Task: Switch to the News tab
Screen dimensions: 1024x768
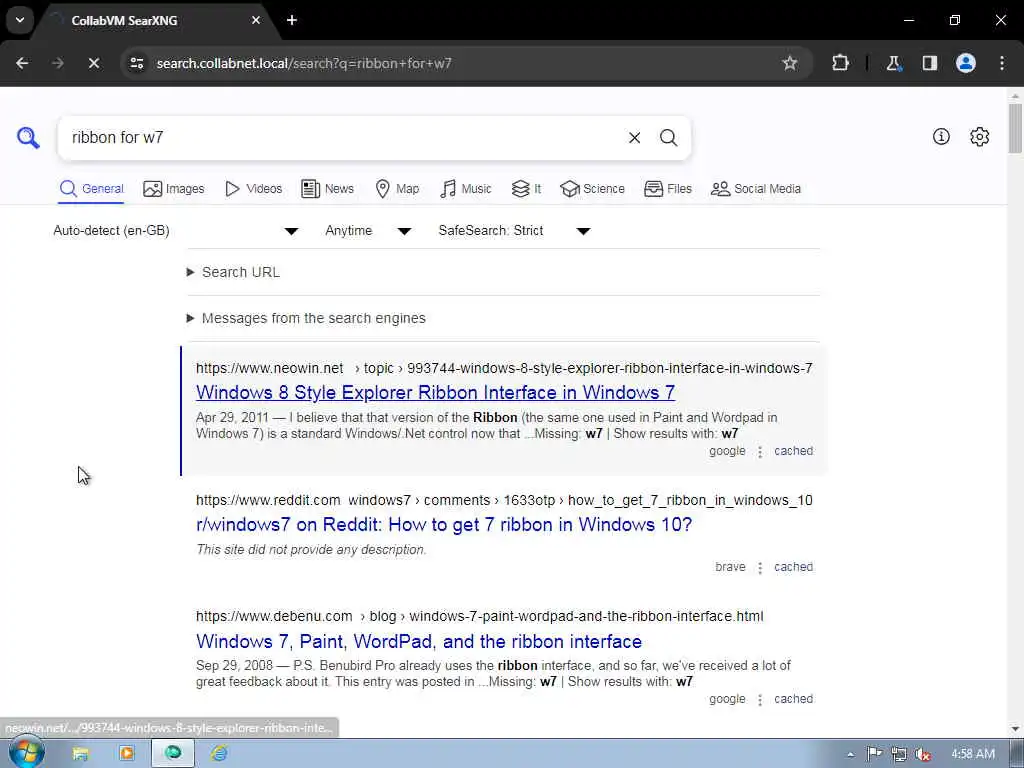Action: 327,189
